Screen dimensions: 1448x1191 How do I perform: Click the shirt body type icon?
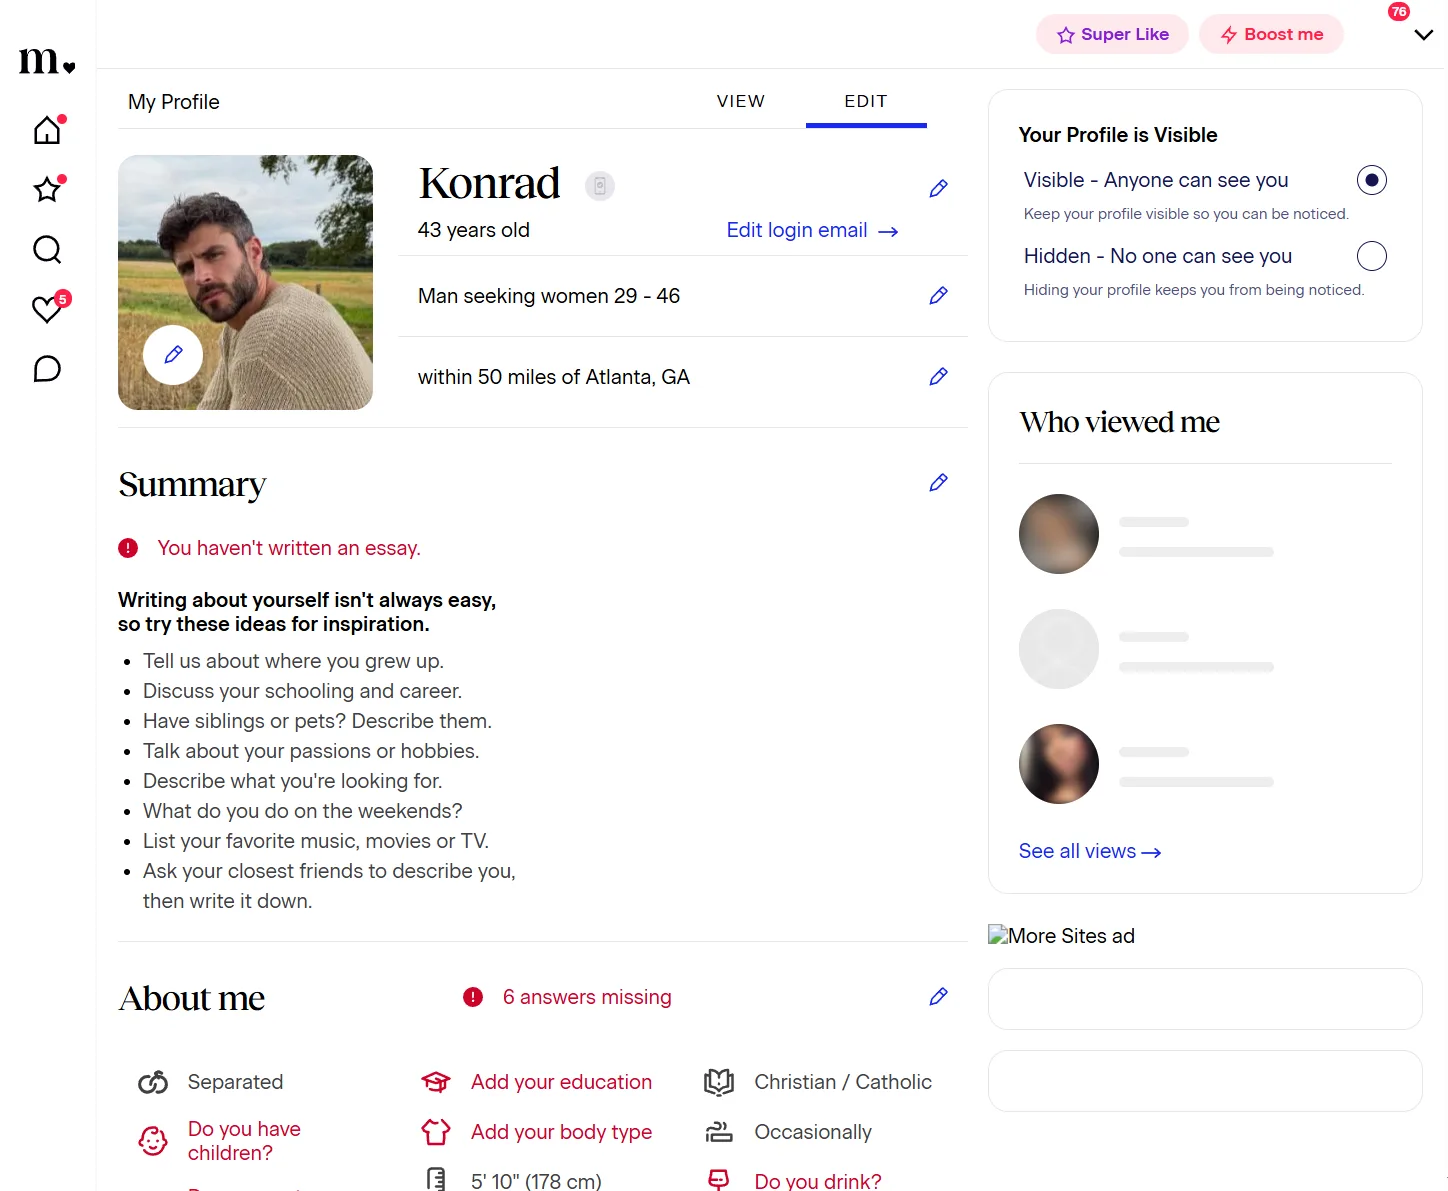click(436, 1132)
